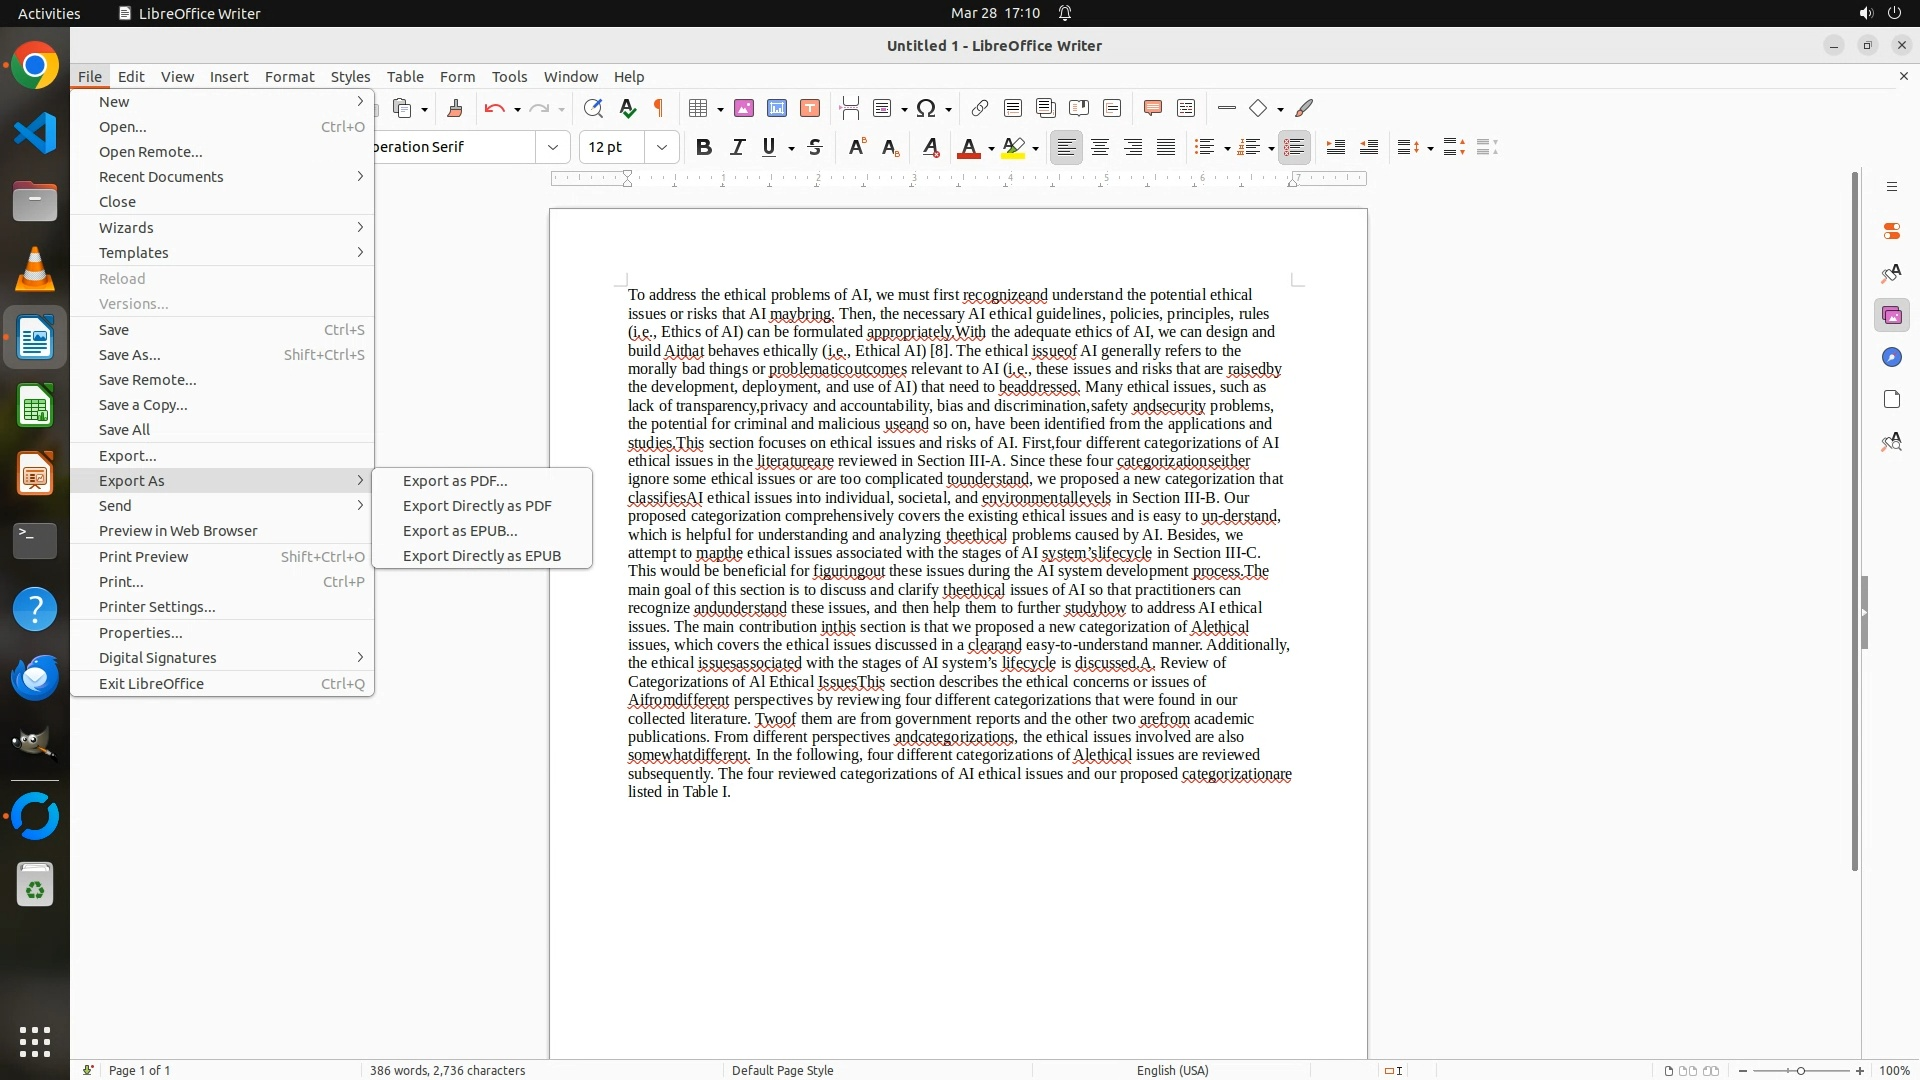Click Properties... in the File menu
Image resolution: width=1920 pixels, height=1080 pixels.
click(140, 632)
